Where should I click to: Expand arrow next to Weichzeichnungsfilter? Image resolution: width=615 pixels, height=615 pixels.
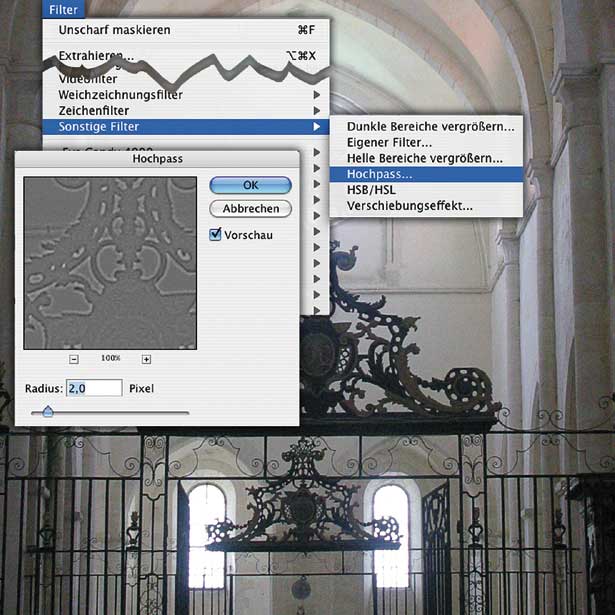click(317, 95)
